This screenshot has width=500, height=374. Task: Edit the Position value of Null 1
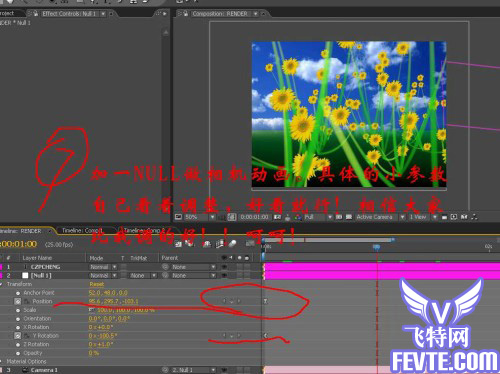click(x=113, y=301)
